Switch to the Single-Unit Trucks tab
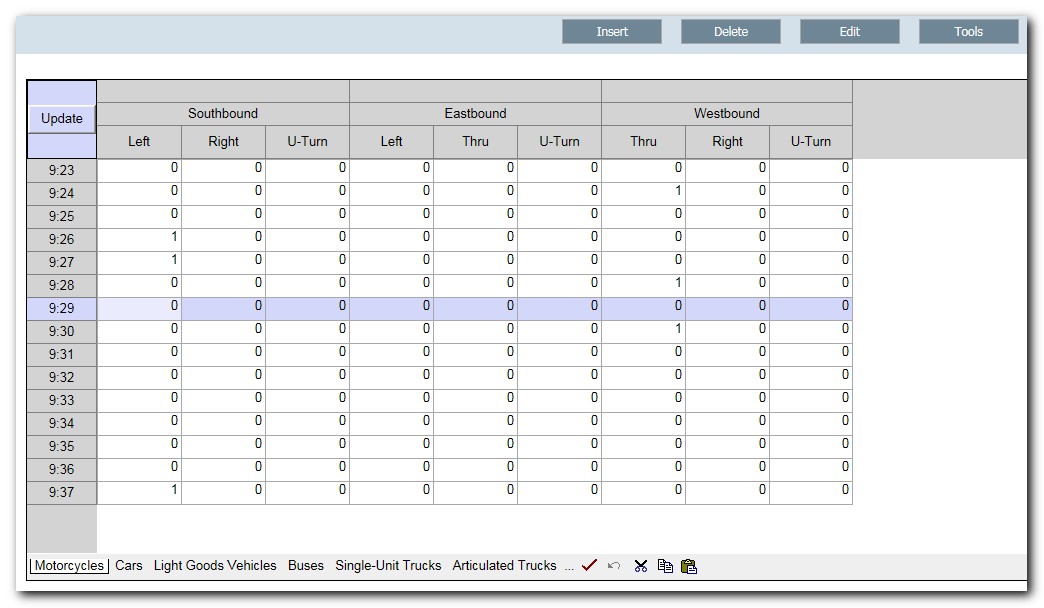 coord(388,565)
